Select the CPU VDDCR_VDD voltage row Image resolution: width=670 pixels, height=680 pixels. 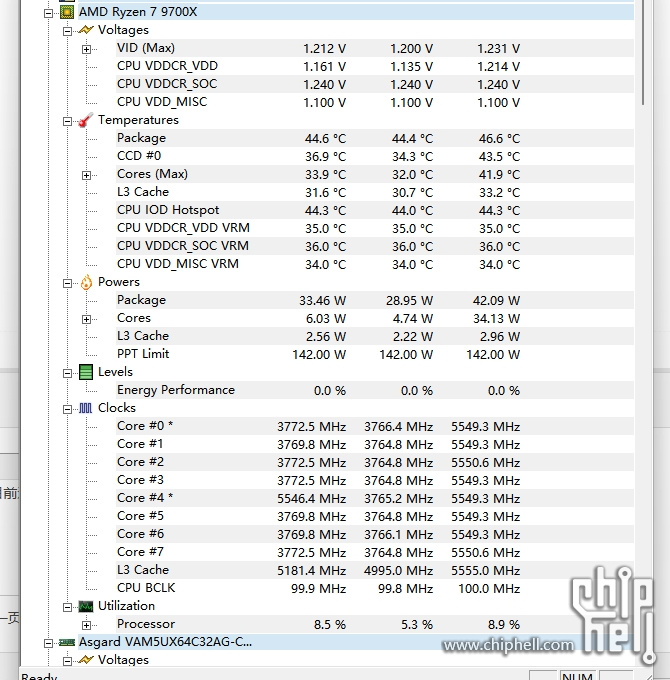(x=375, y=66)
